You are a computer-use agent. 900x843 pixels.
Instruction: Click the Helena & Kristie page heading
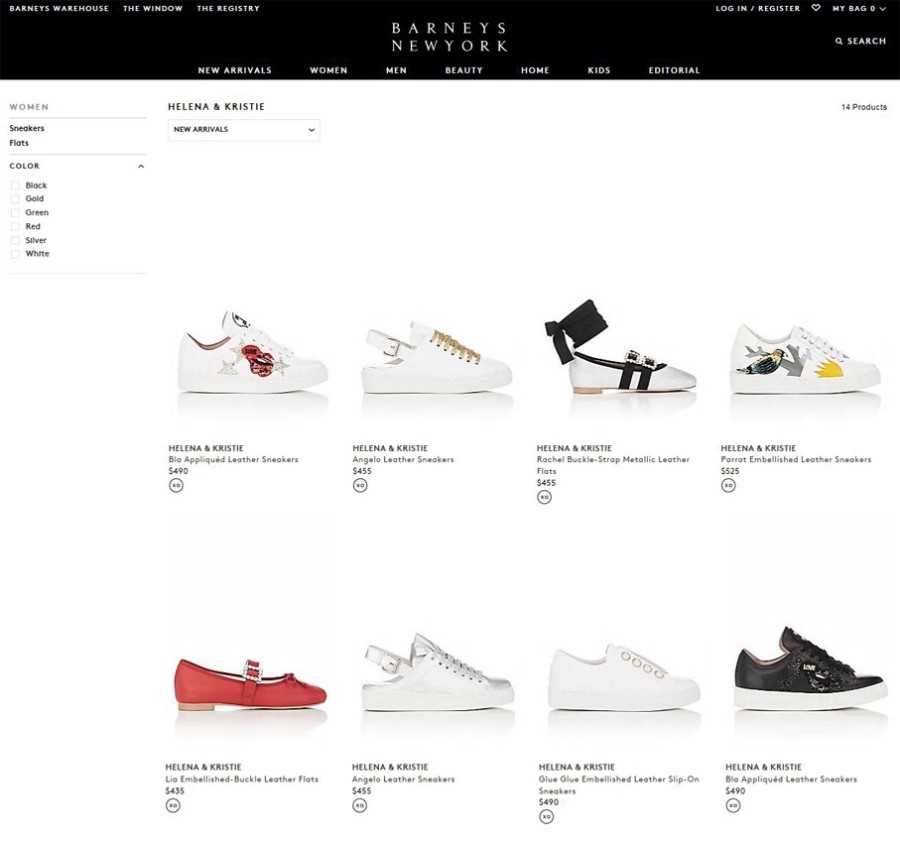pos(216,107)
